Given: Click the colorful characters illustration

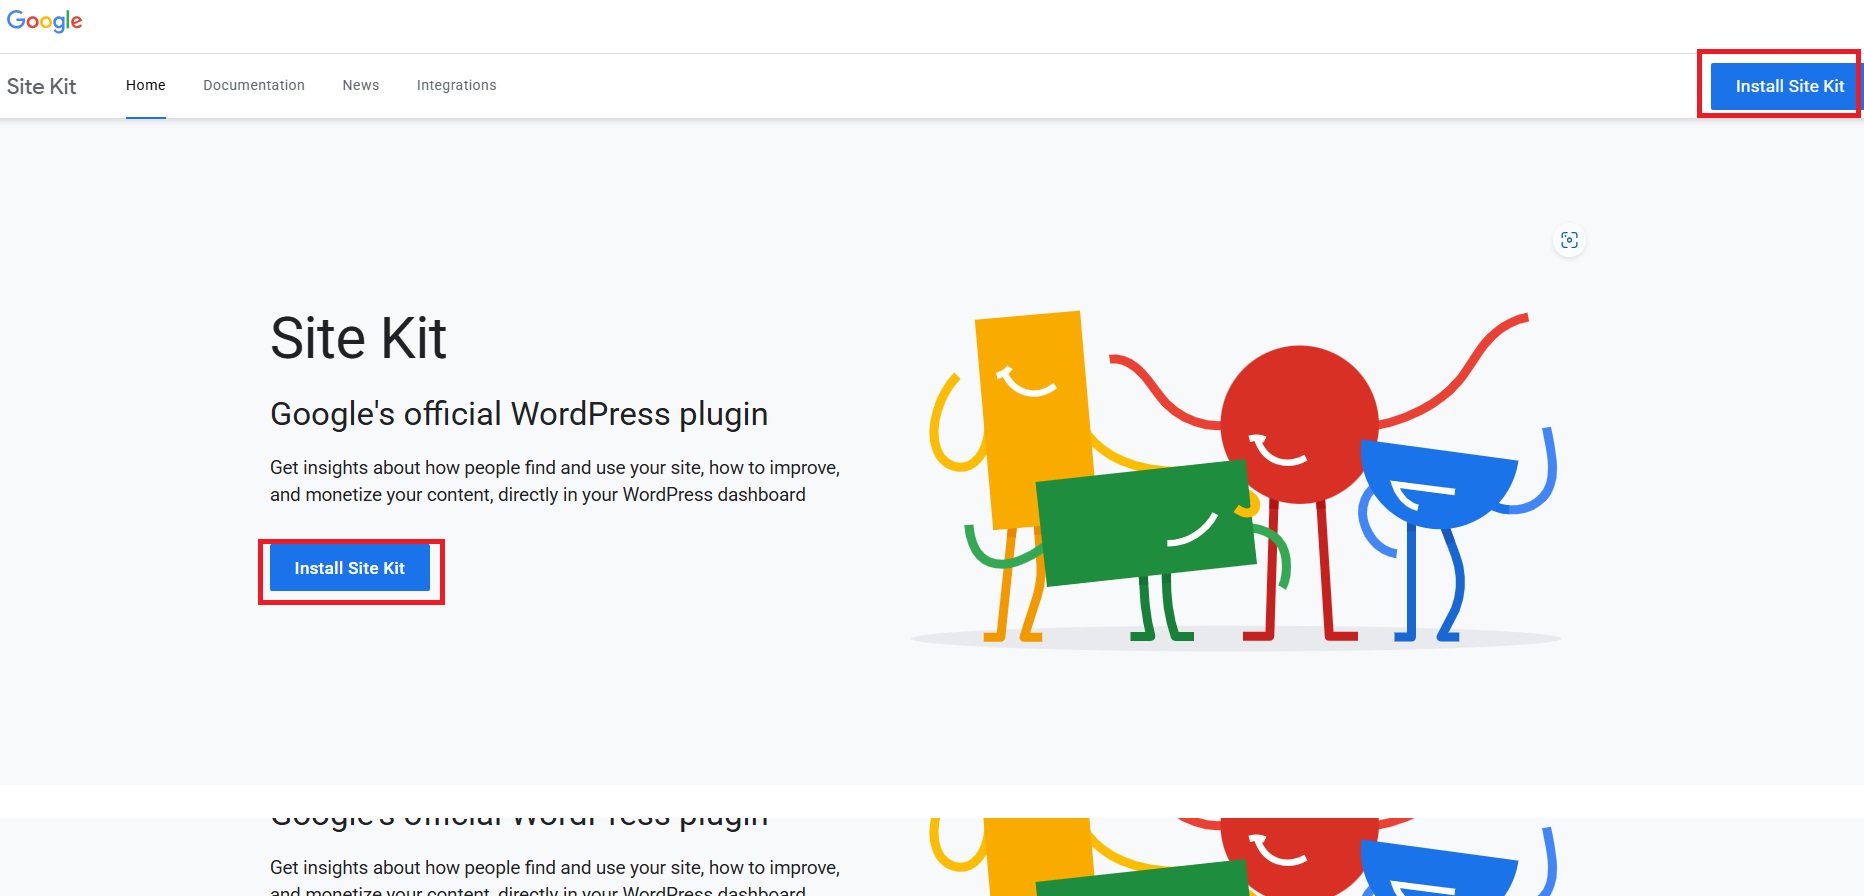Looking at the screenshot, I should point(1237,480).
